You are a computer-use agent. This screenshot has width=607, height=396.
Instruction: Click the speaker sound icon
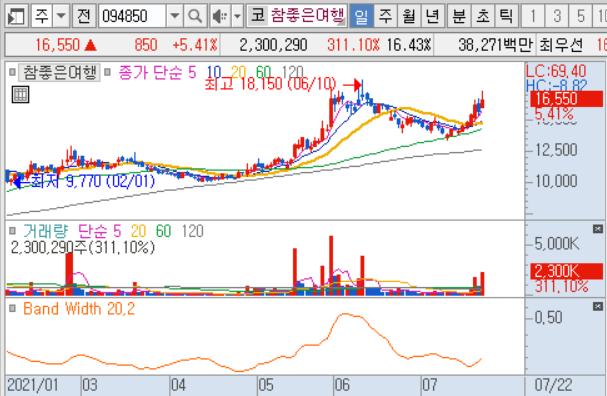tap(221, 16)
